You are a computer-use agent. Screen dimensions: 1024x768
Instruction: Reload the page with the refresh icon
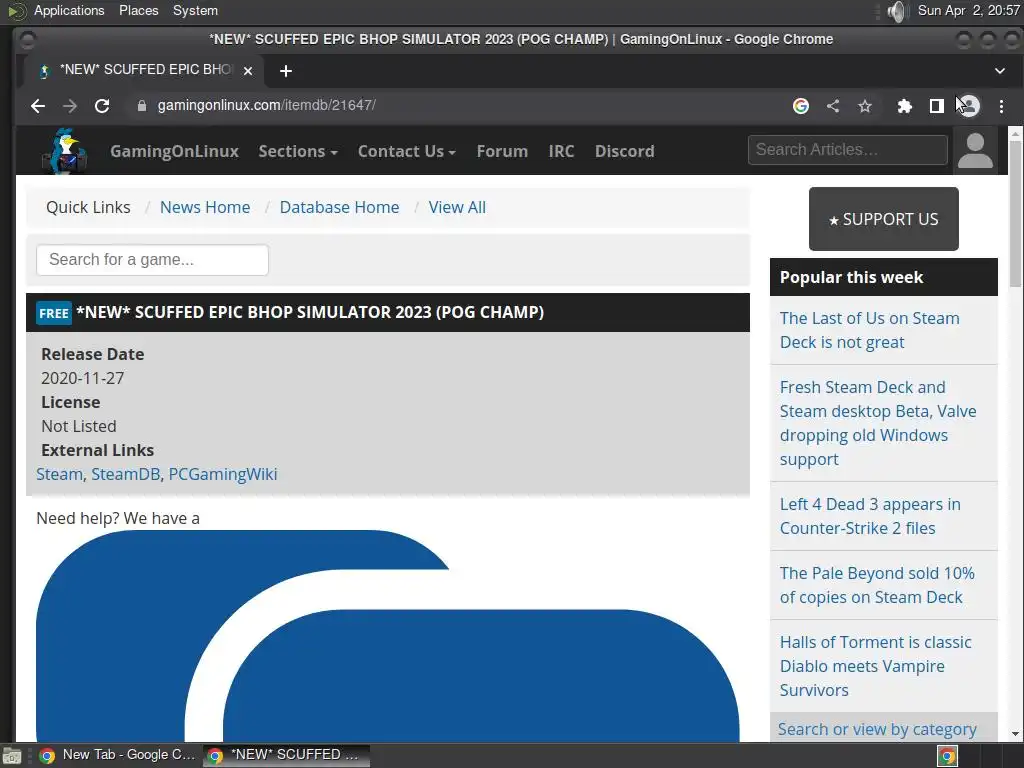102,106
